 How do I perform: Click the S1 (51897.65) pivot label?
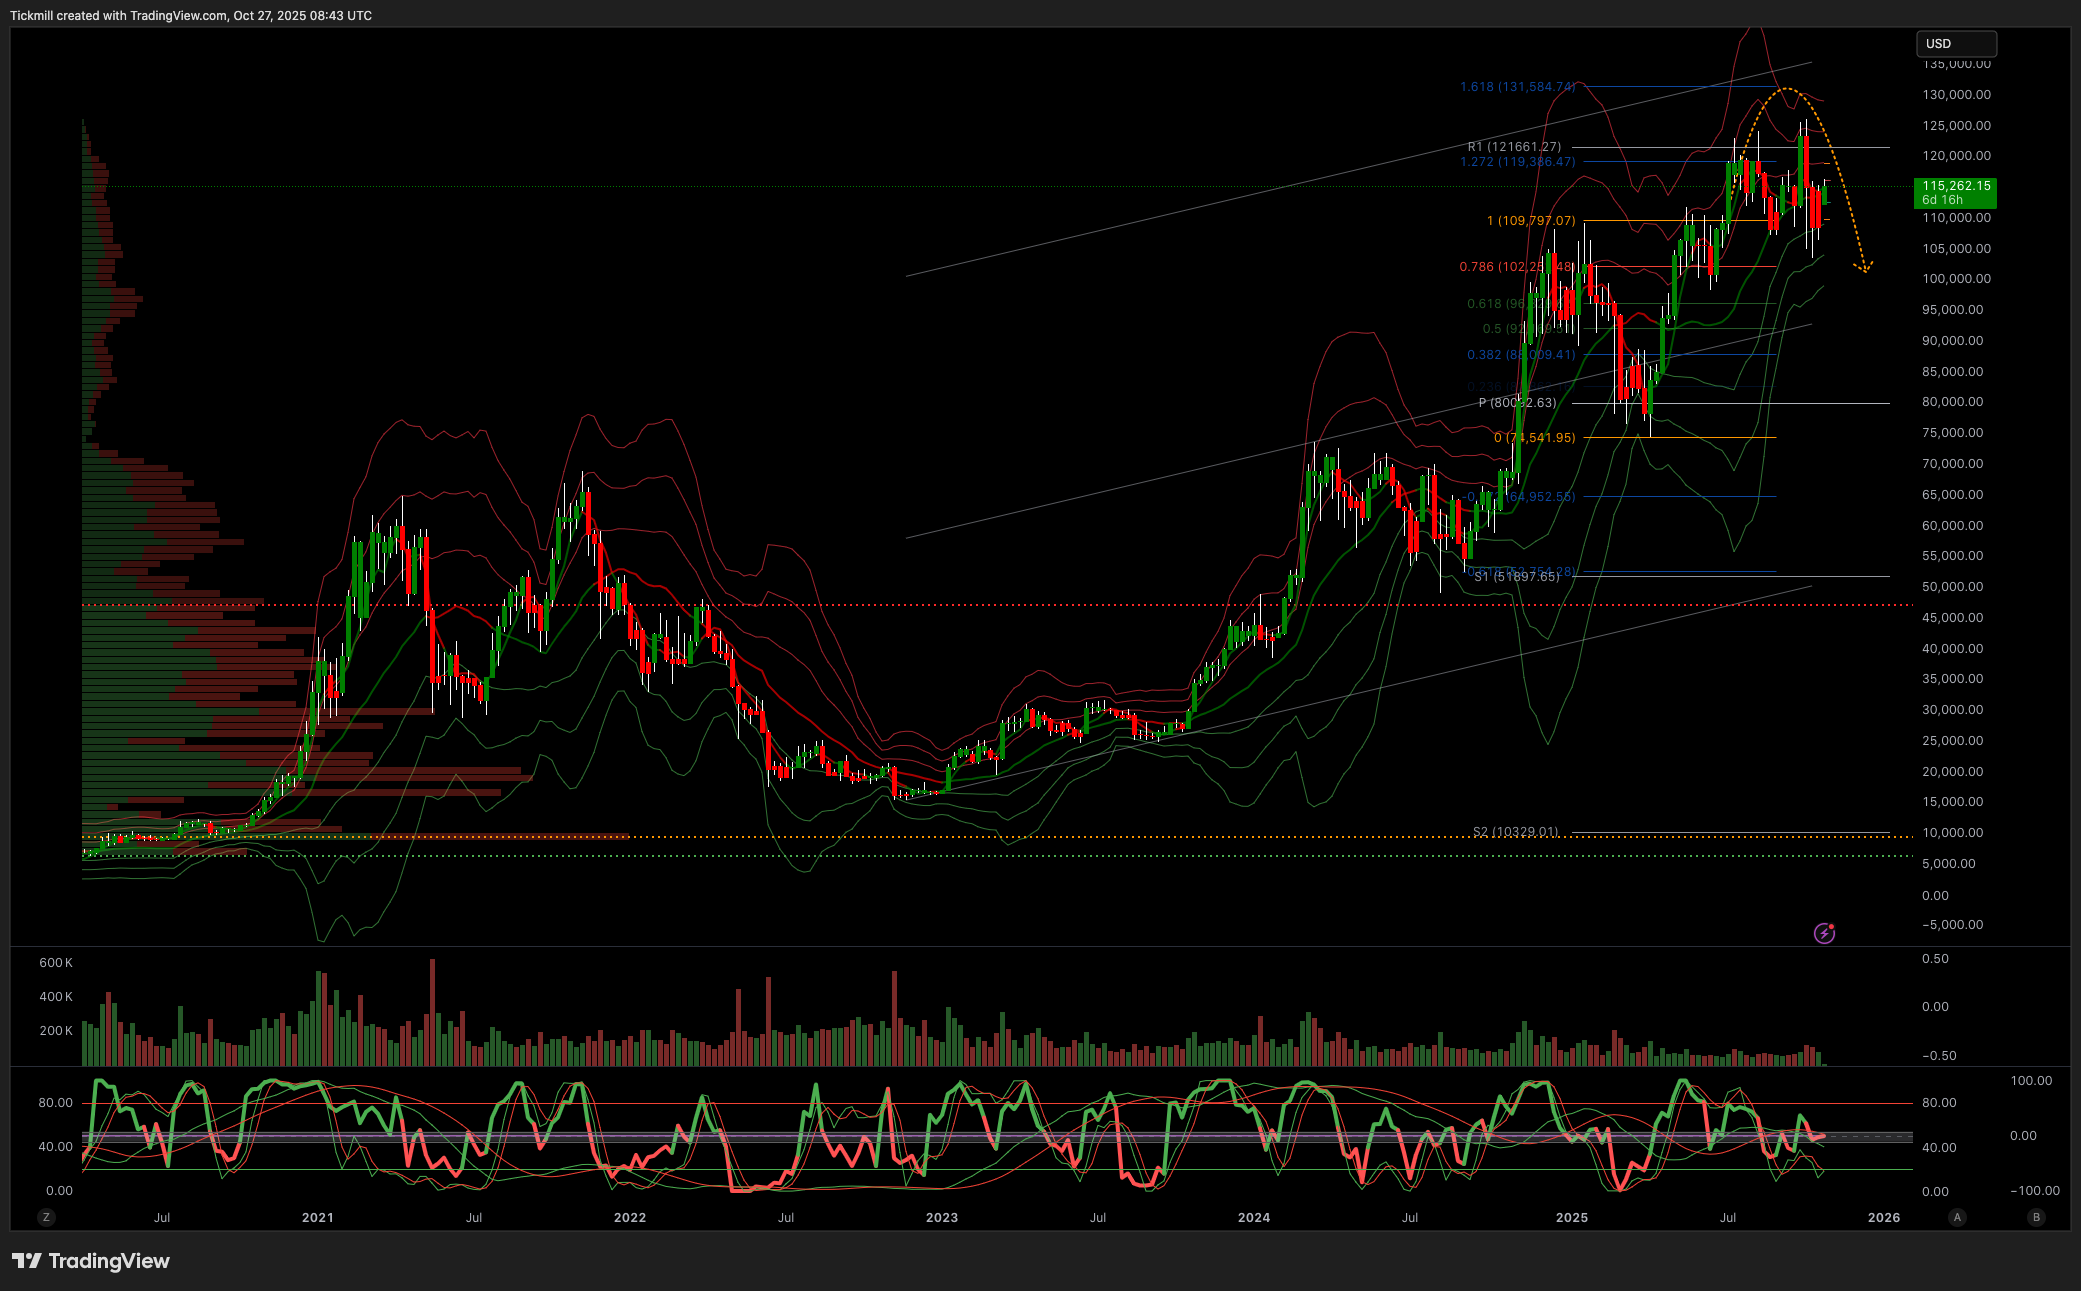(1516, 577)
